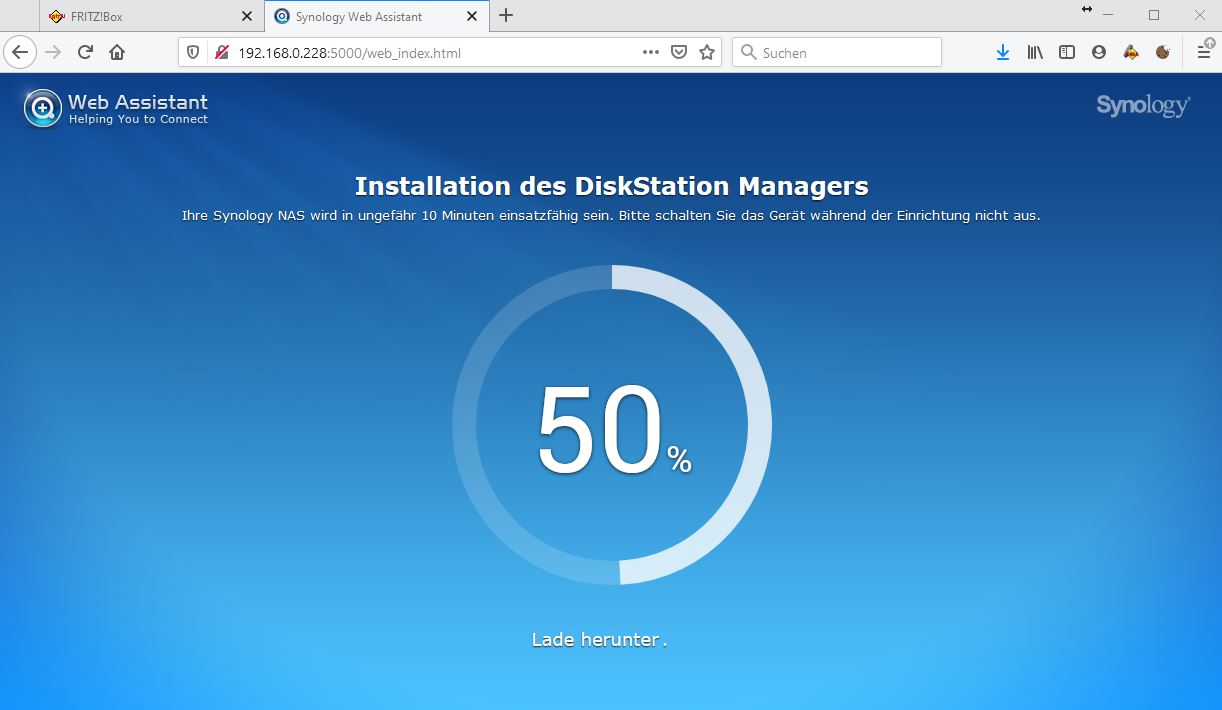Click the 'Helping You to Connect' tagline
The width and height of the screenshot is (1222, 710).
[x=138, y=119]
